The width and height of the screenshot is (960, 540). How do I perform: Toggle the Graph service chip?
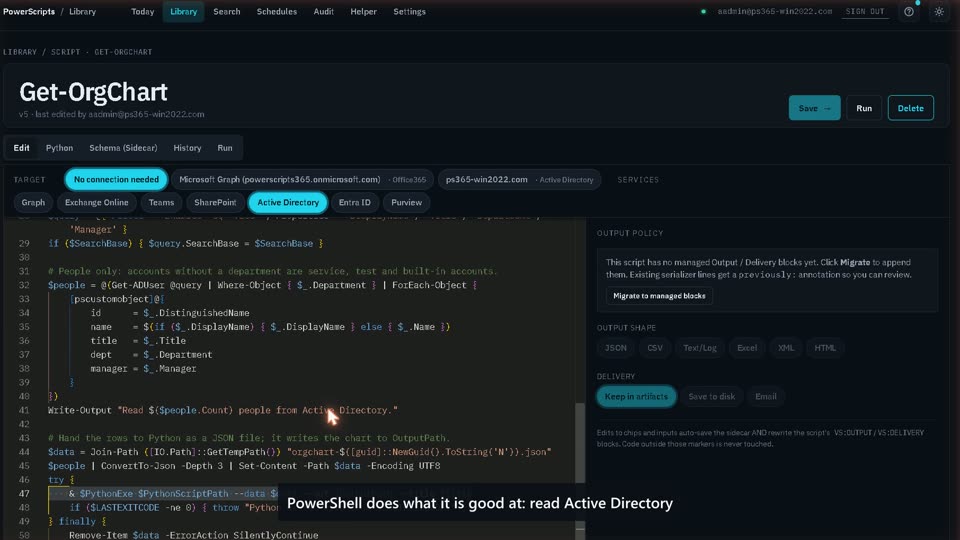[33, 203]
